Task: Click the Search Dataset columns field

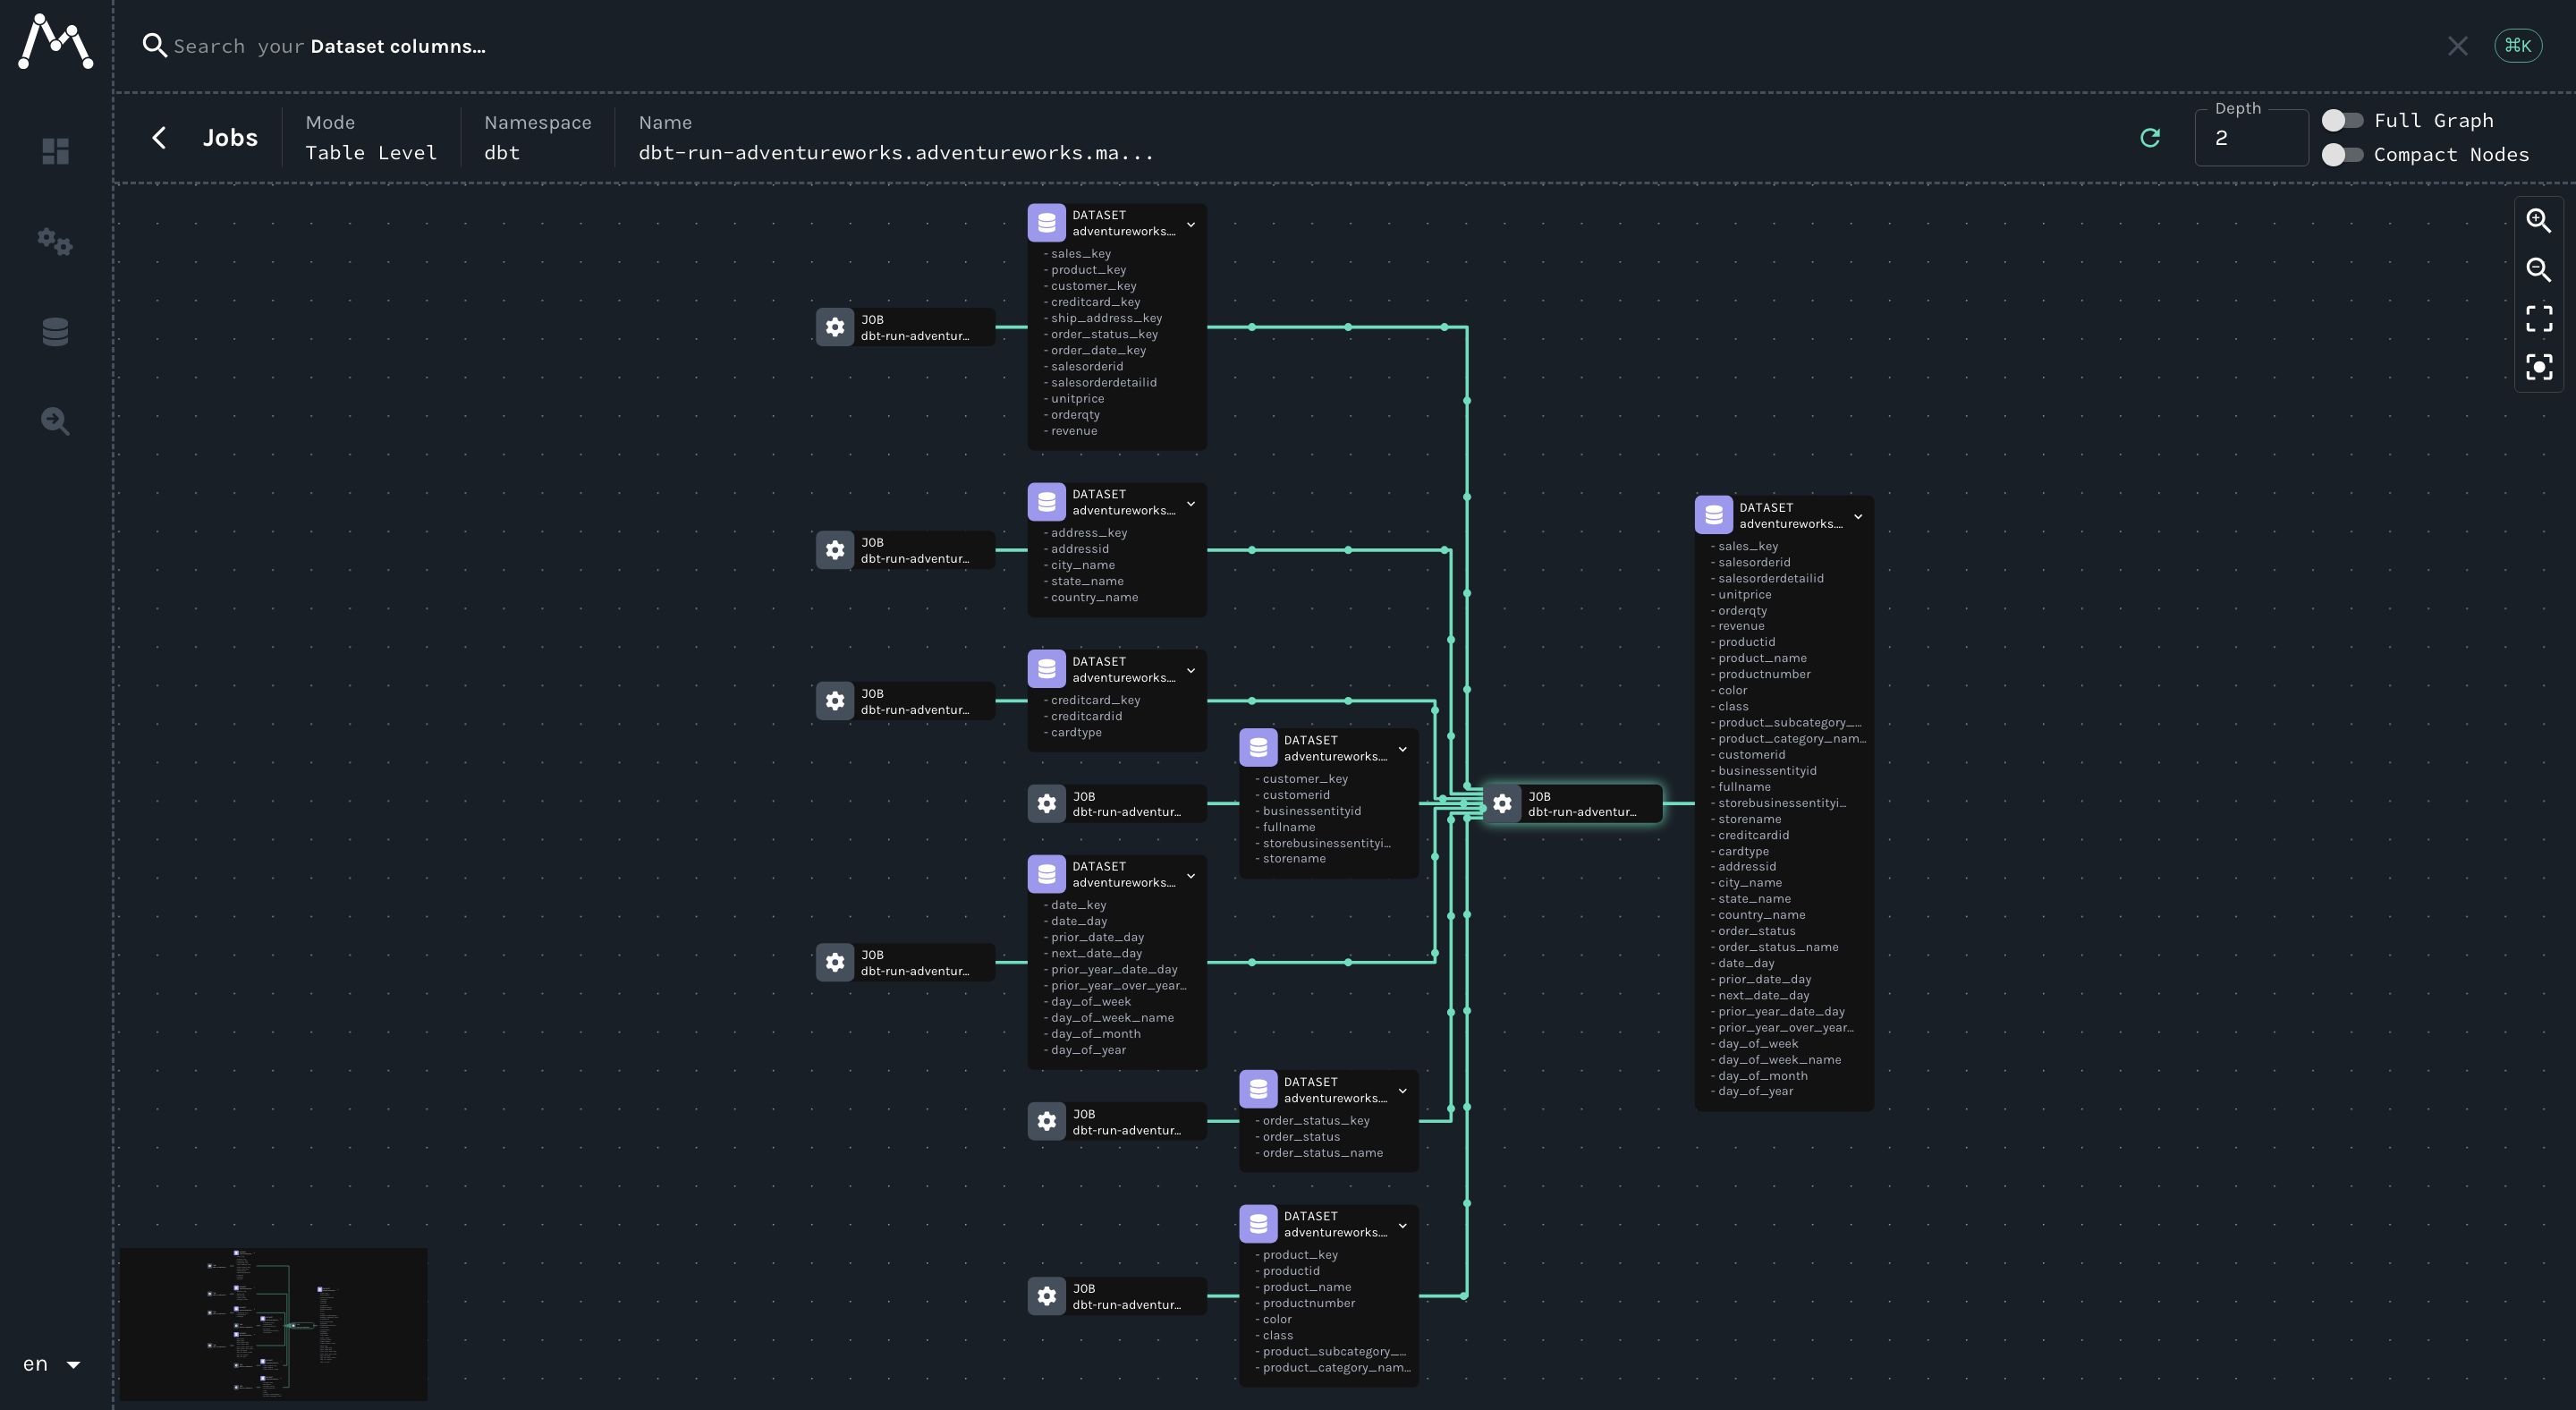Action: (330, 46)
